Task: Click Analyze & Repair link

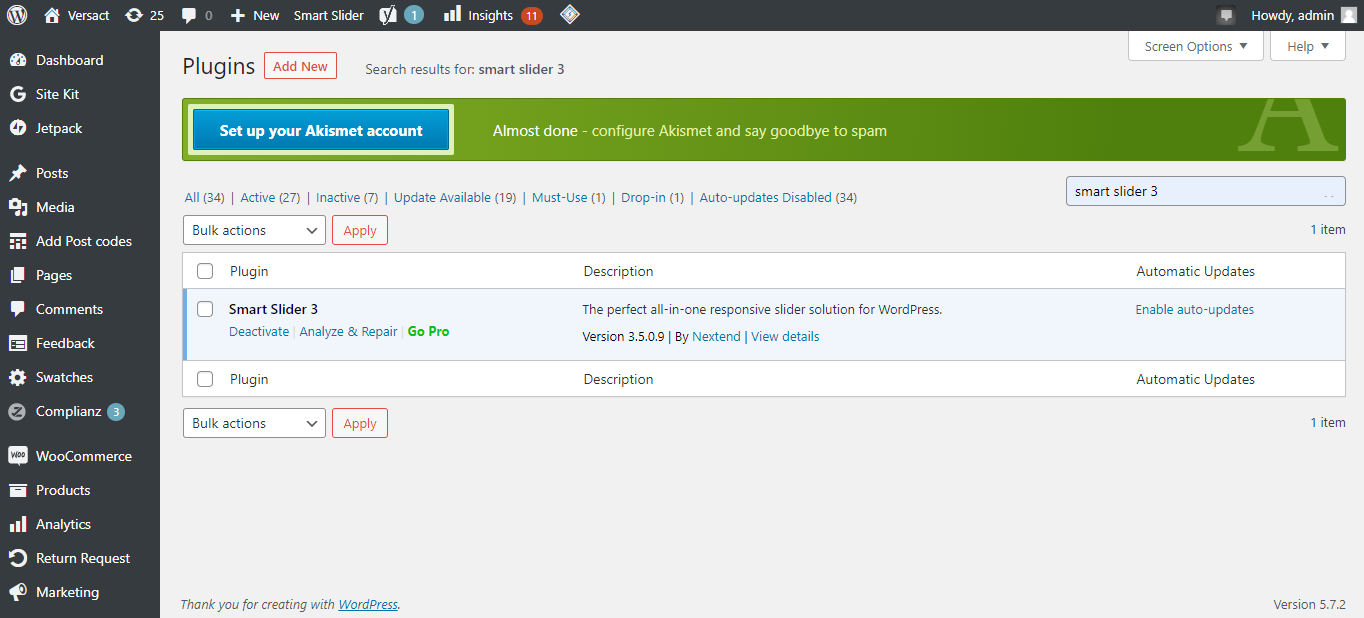Action: coord(348,332)
